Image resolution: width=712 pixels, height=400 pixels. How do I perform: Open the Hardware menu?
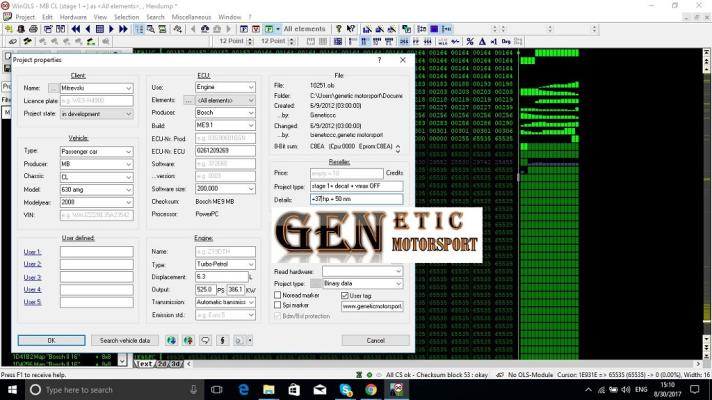click(72, 17)
